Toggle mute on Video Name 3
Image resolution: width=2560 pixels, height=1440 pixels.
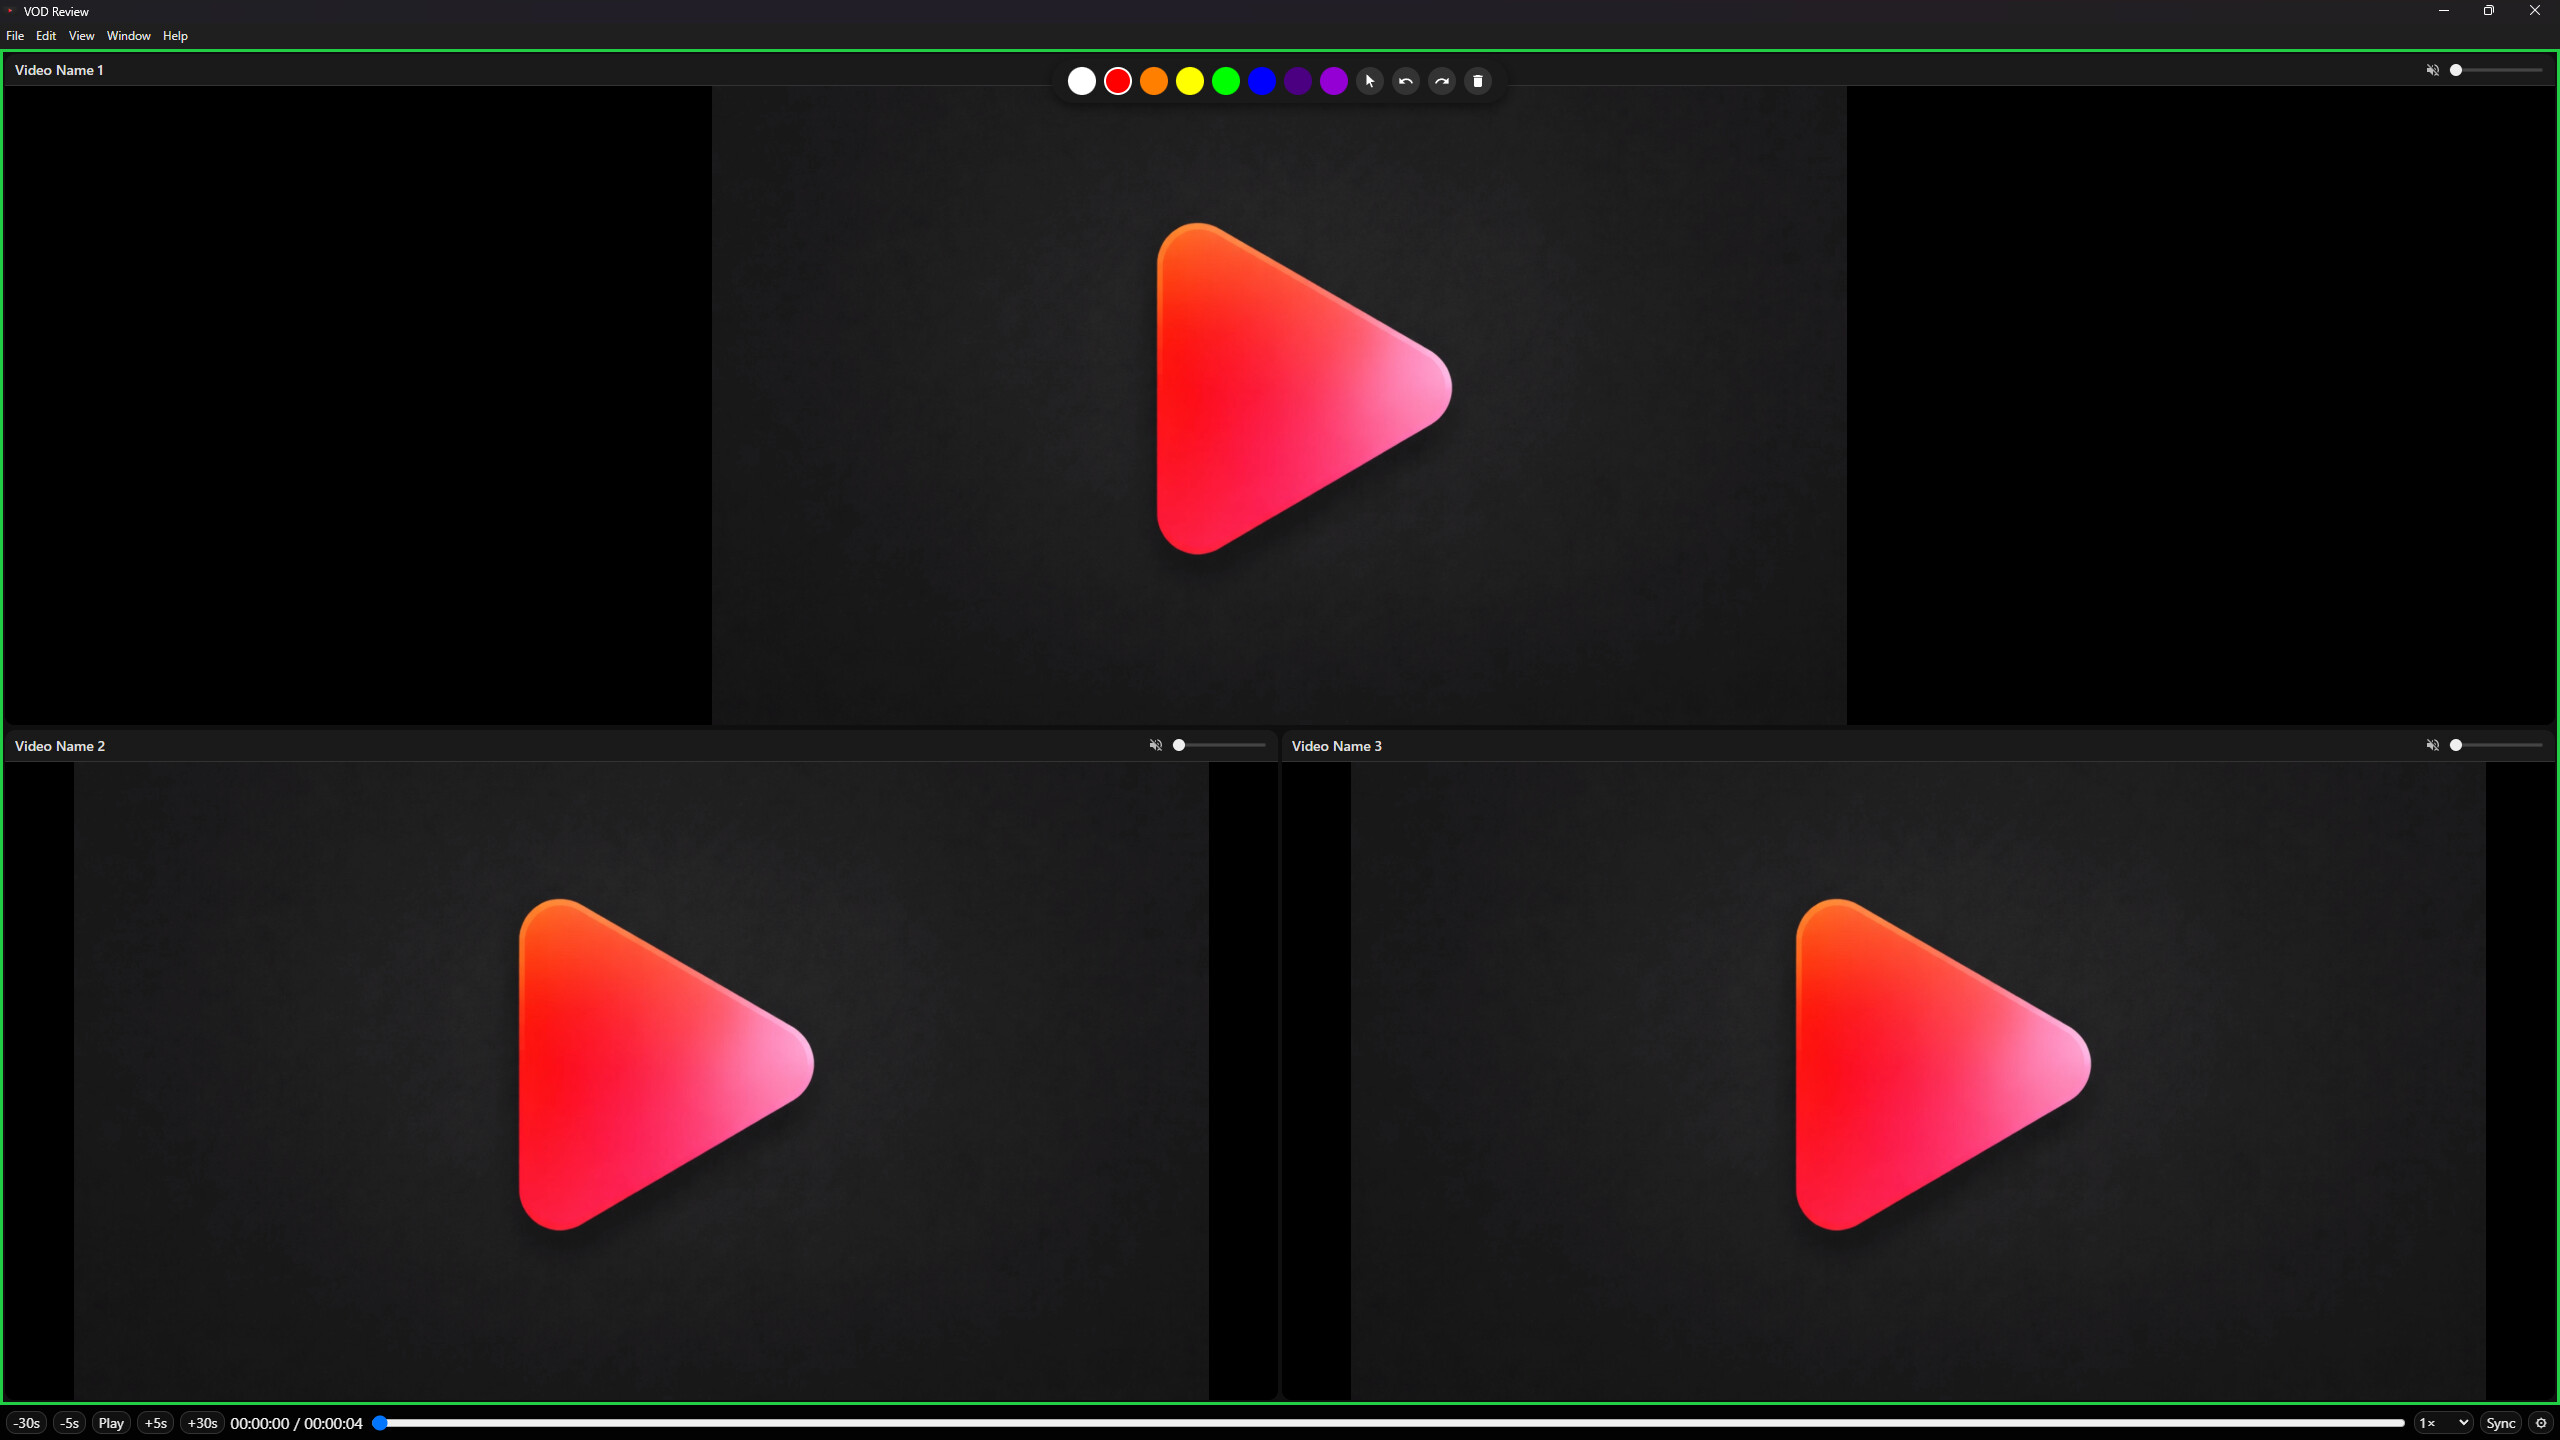tap(2431, 745)
